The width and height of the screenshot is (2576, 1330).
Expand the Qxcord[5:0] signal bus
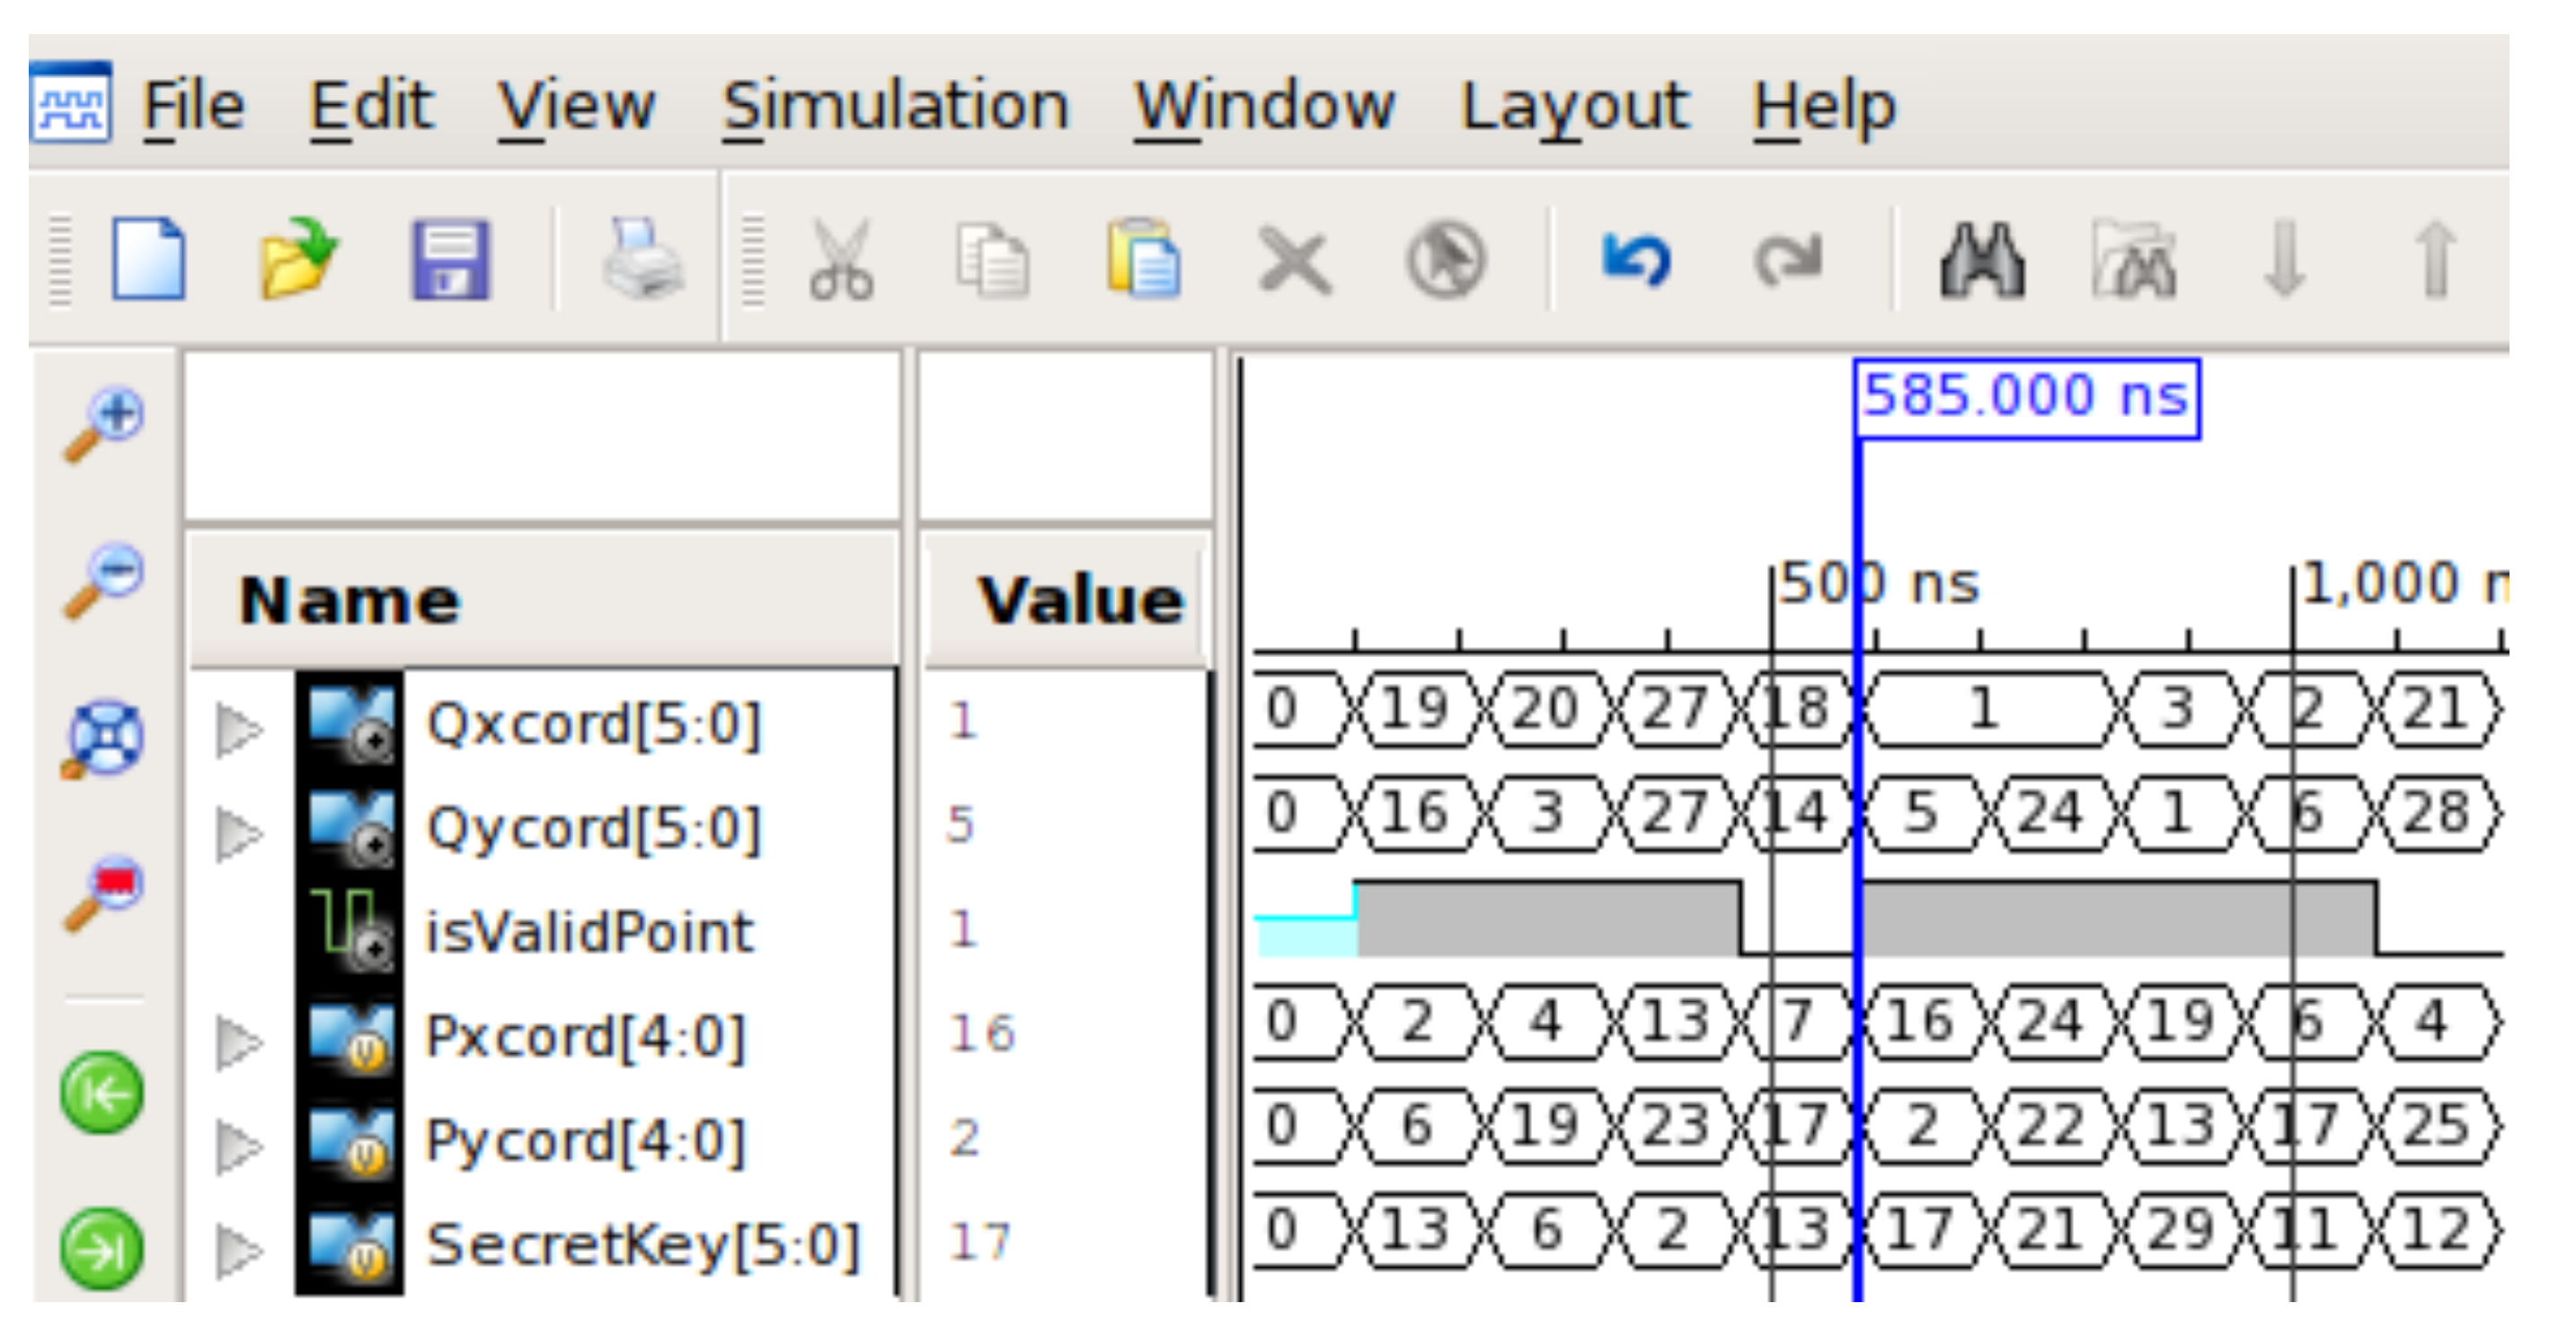coord(238,729)
